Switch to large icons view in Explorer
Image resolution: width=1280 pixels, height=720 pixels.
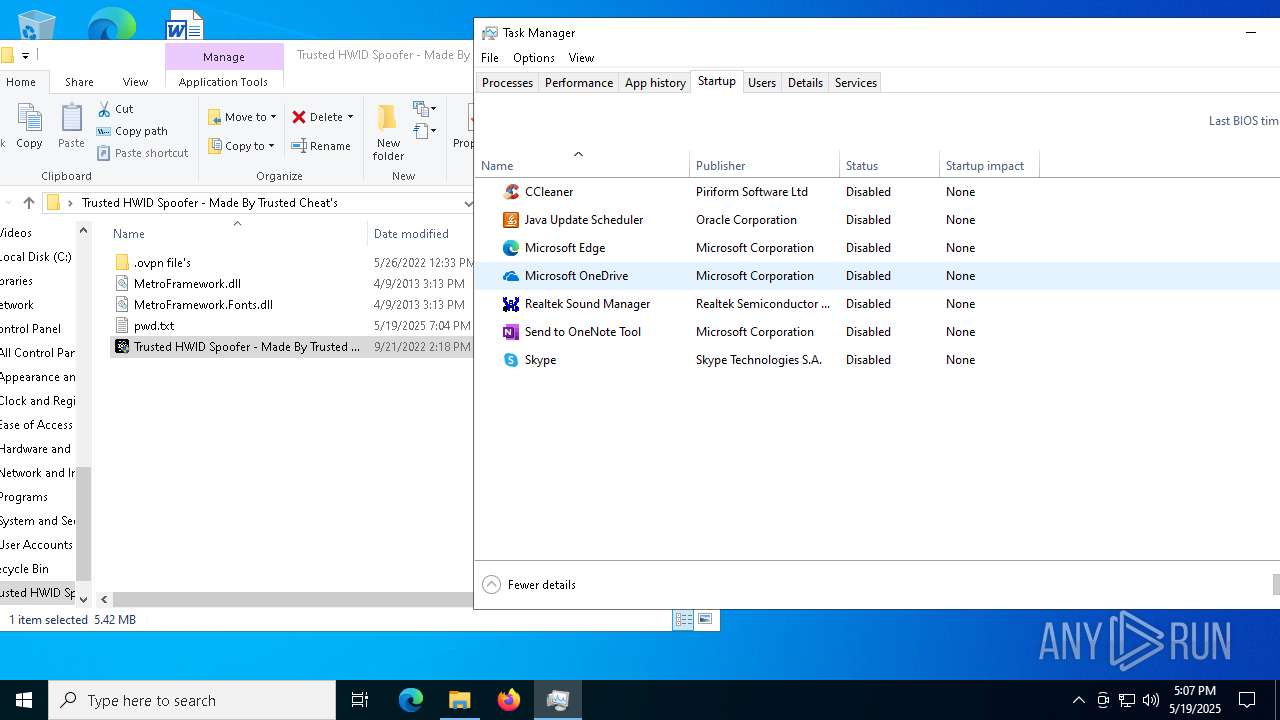[705, 620]
